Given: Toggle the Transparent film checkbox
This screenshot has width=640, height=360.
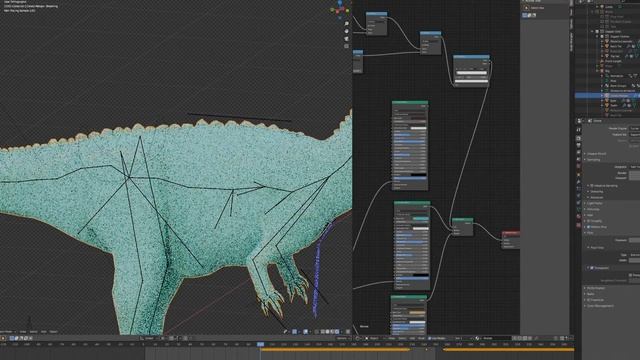Looking at the screenshot, I should (592, 268).
